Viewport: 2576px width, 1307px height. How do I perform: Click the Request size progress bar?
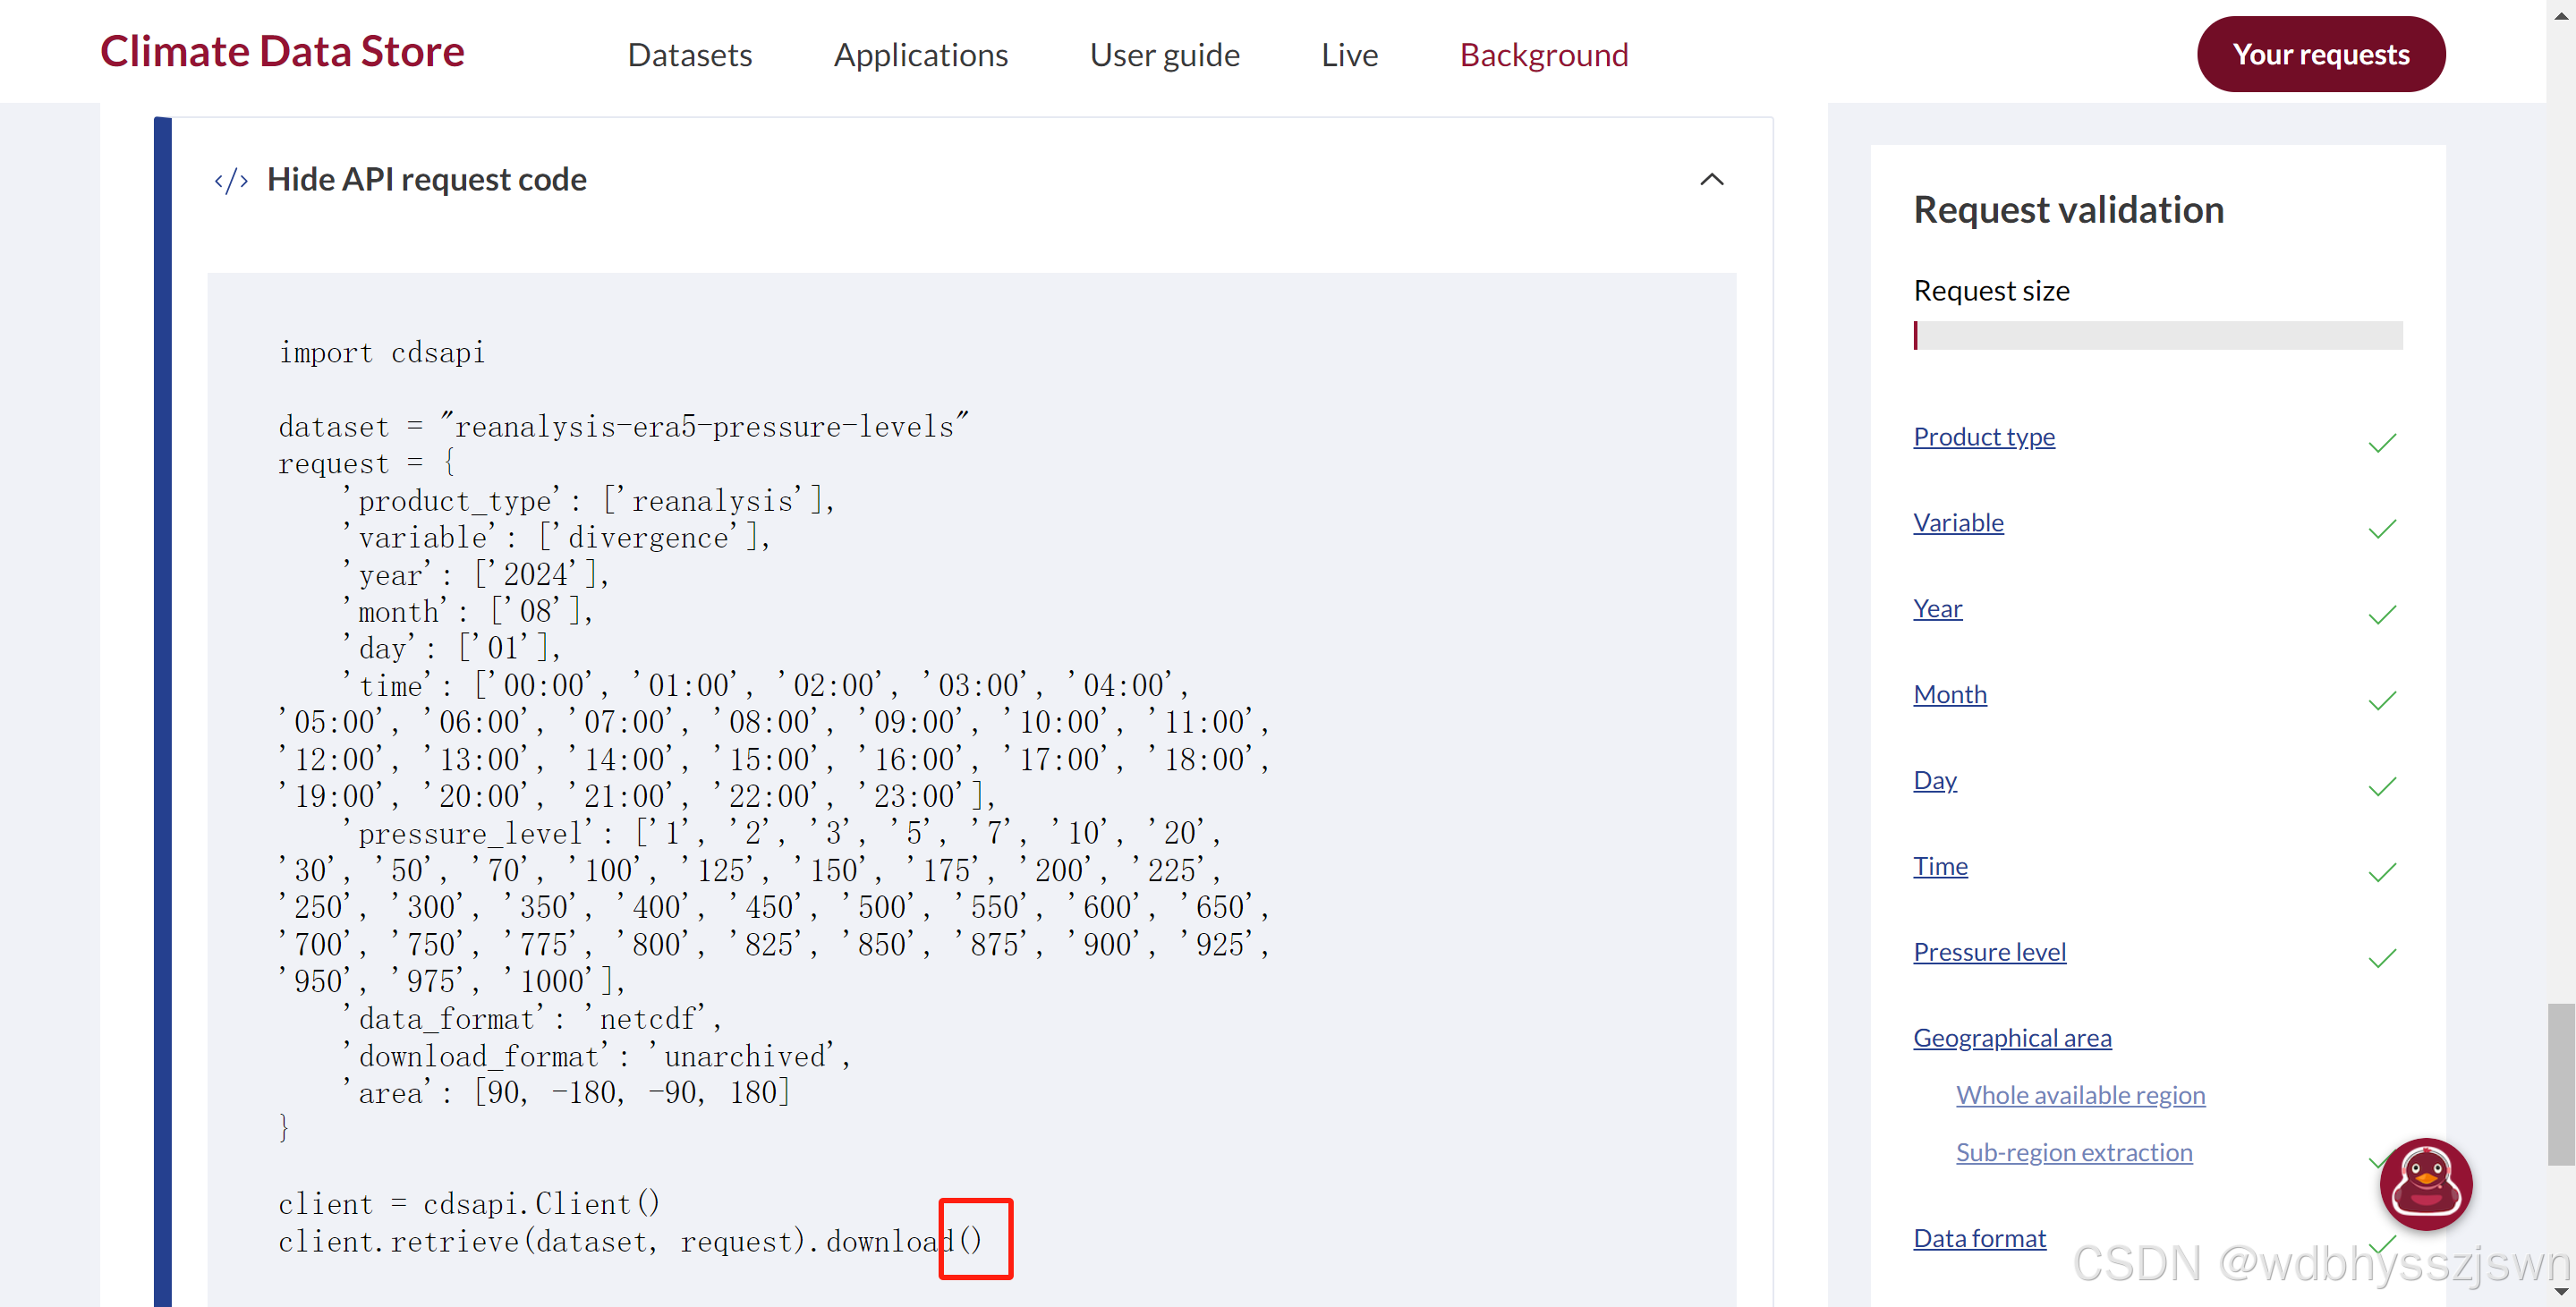coord(2157,335)
